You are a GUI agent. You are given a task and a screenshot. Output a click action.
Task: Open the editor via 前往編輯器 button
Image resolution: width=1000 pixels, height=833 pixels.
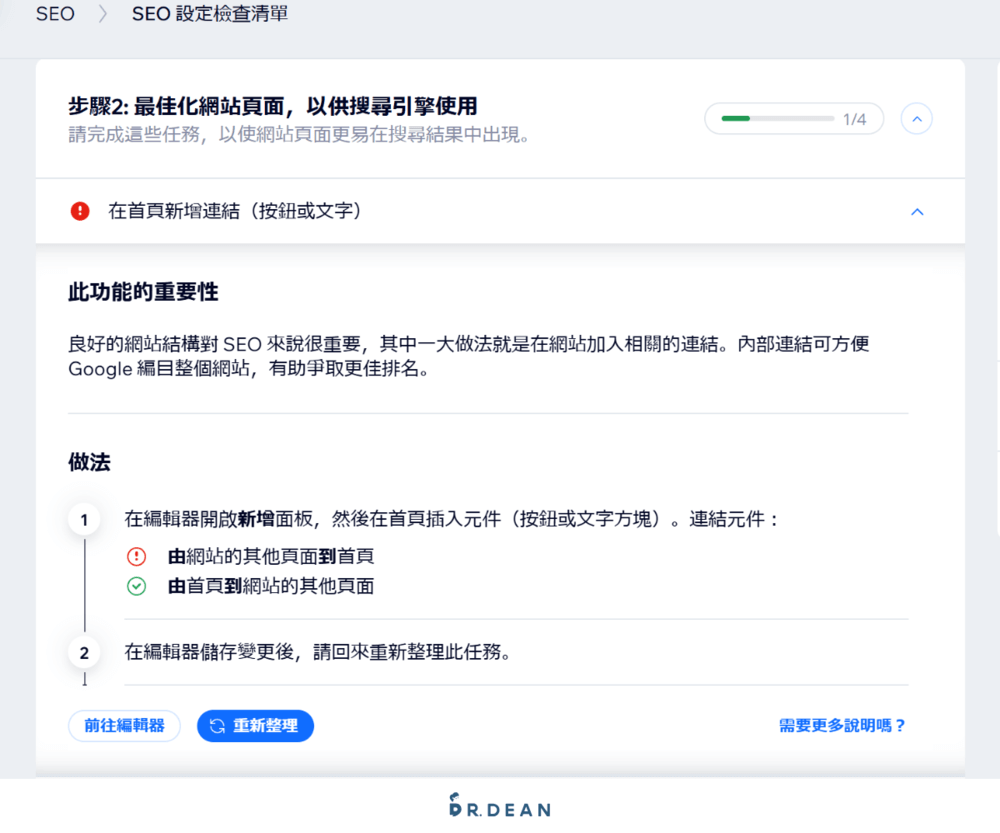pyautogui.click(x=124, y=726)
